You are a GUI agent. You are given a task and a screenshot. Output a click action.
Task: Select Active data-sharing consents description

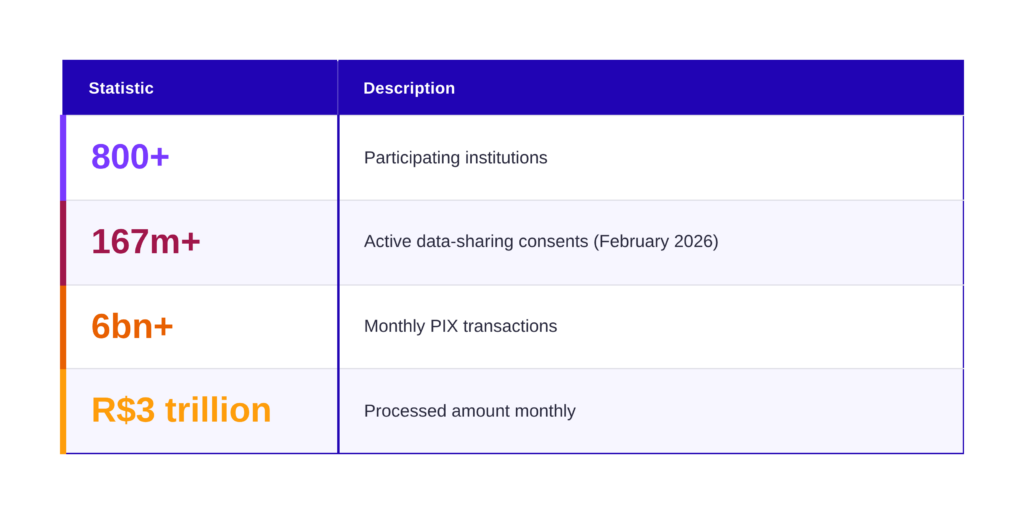[x=540, y=242]
